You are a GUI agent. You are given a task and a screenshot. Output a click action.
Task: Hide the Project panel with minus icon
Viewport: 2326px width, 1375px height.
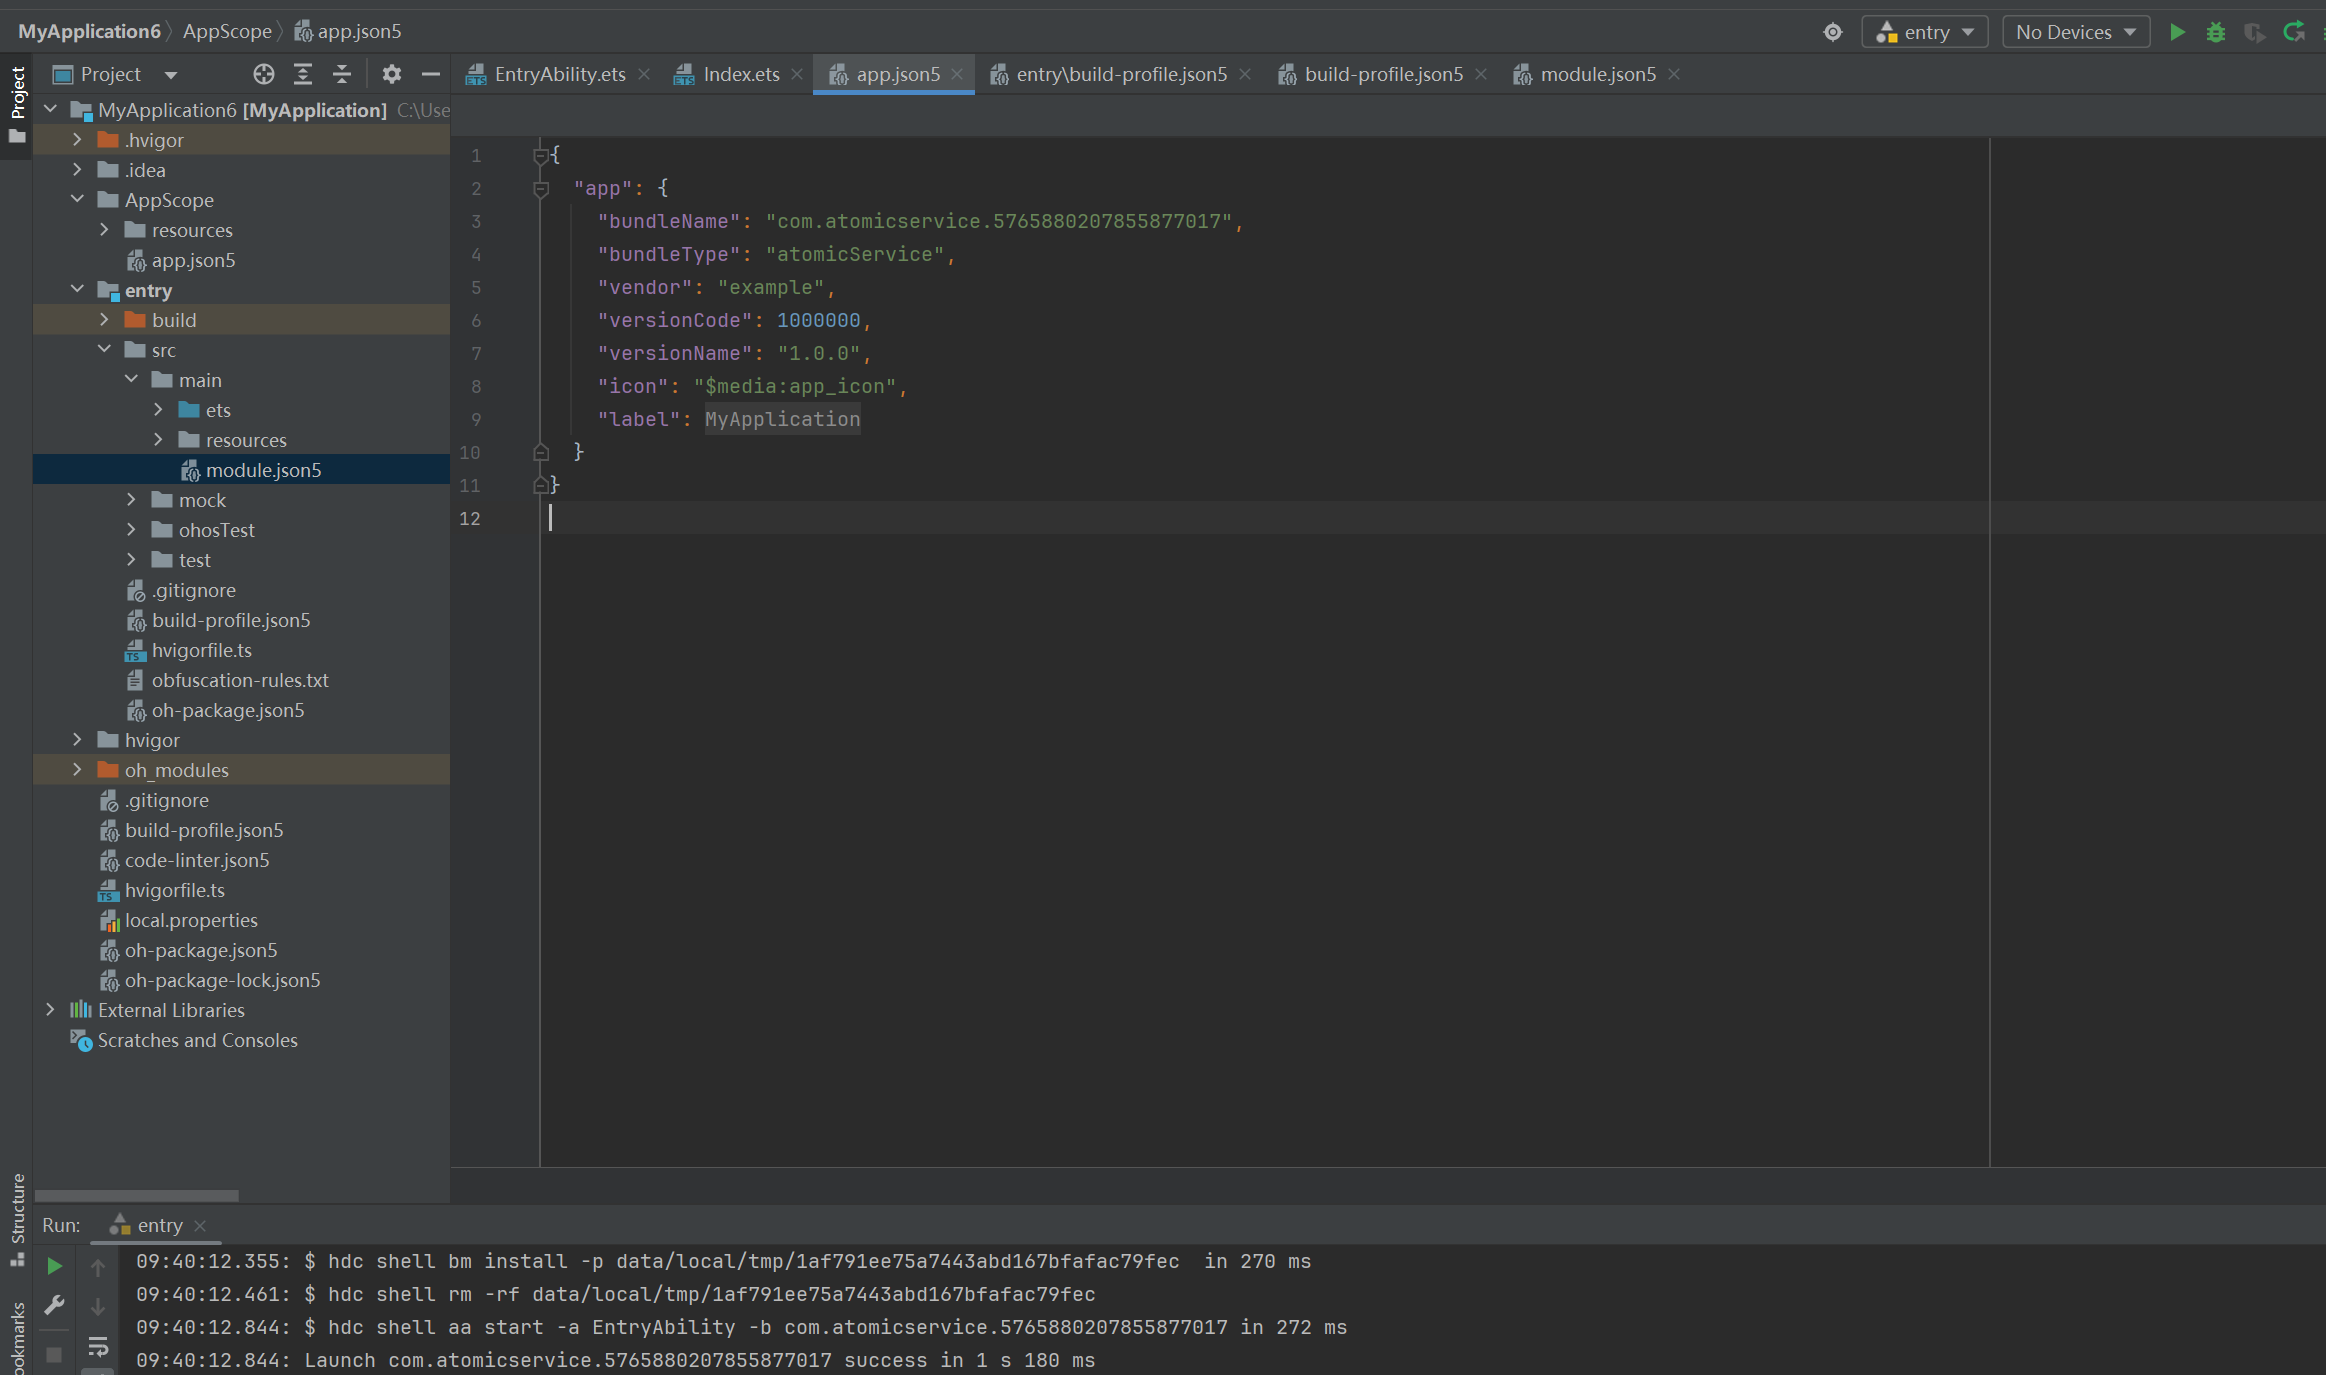(x=431, y=74)
